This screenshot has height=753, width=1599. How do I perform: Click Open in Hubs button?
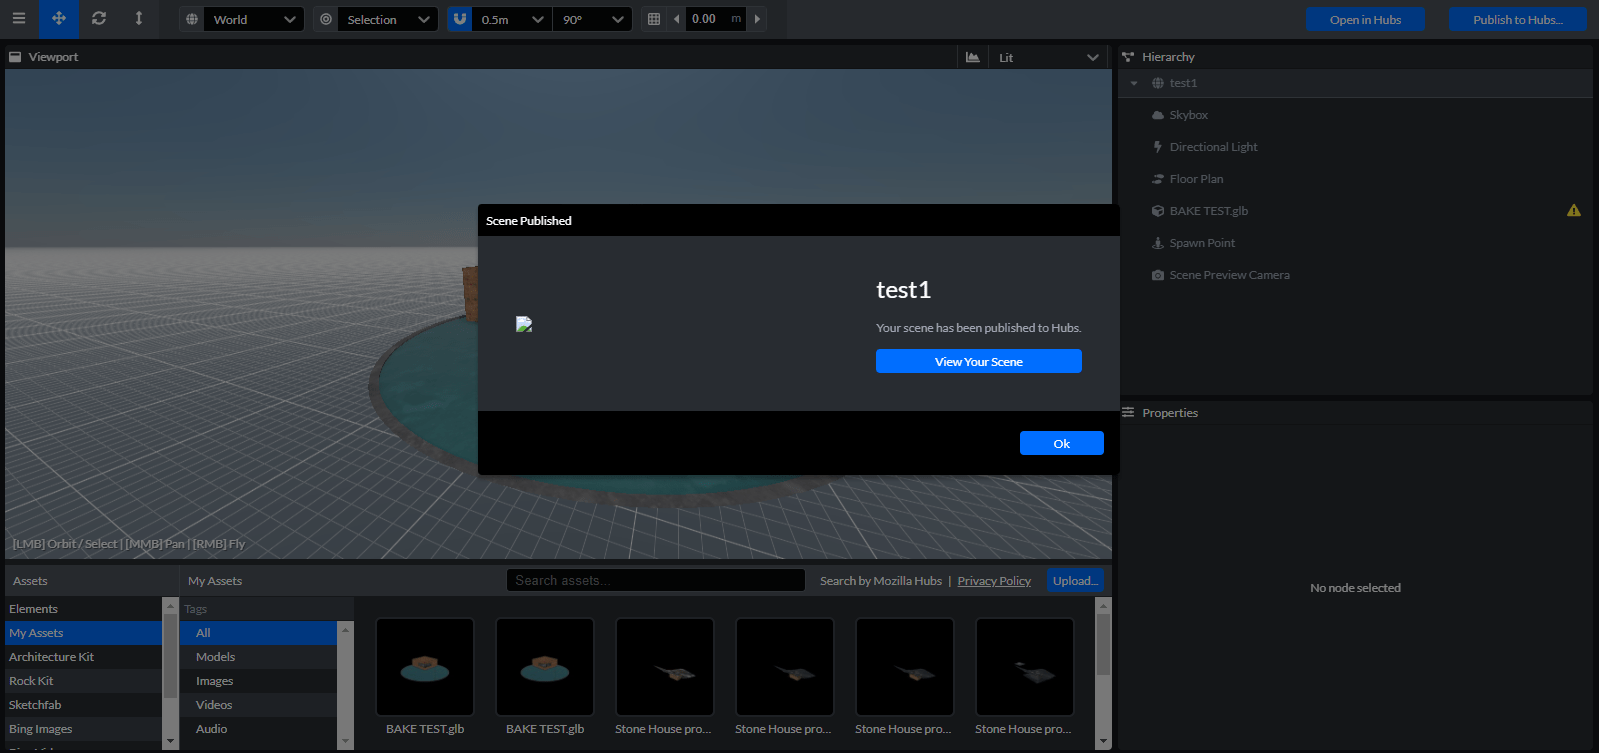click(x=1365, y=19)
